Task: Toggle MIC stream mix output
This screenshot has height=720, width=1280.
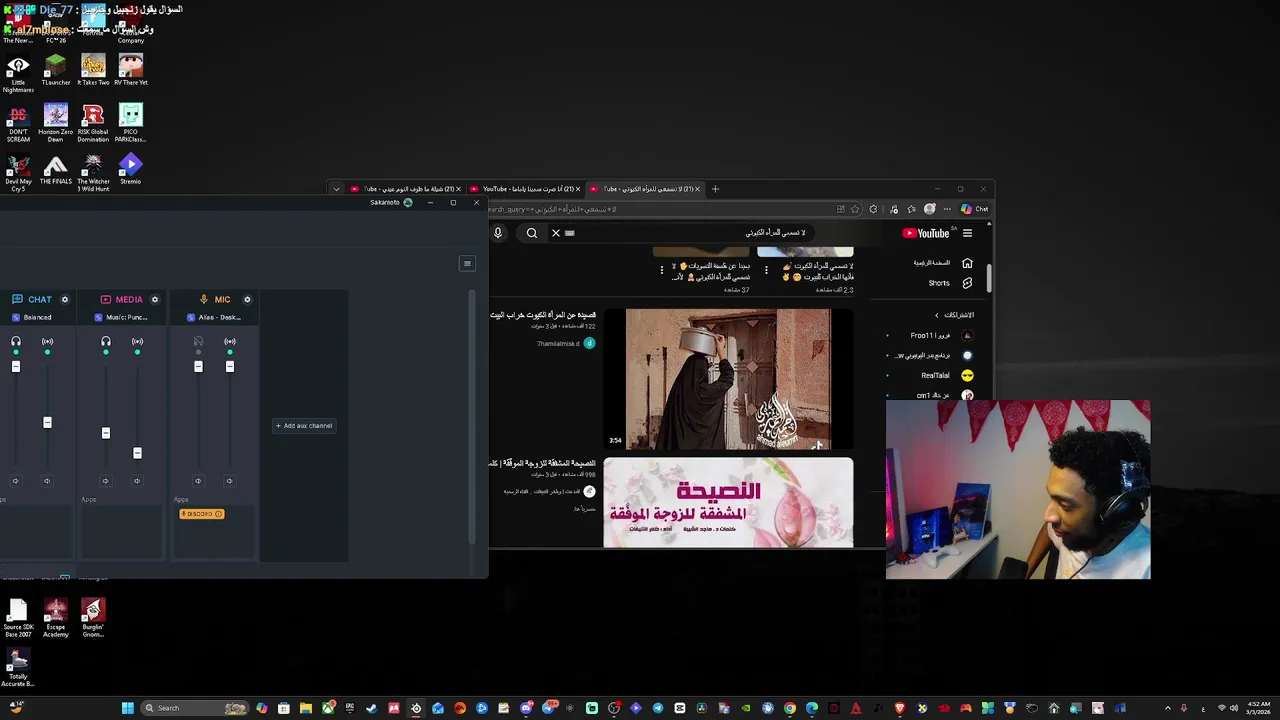Action: 230,342
